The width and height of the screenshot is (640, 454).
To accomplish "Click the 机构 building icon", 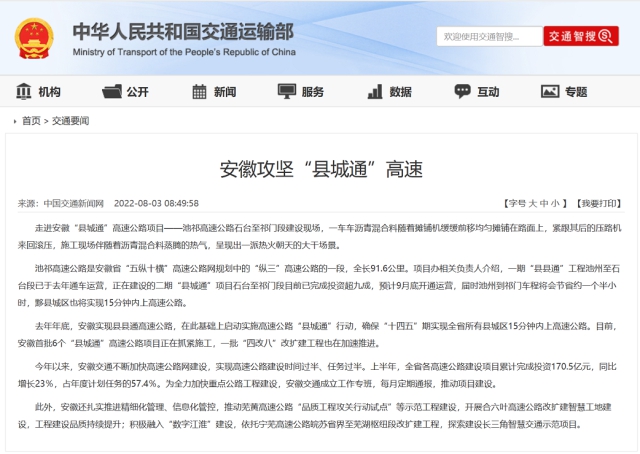I will click(x=23, y=92).
